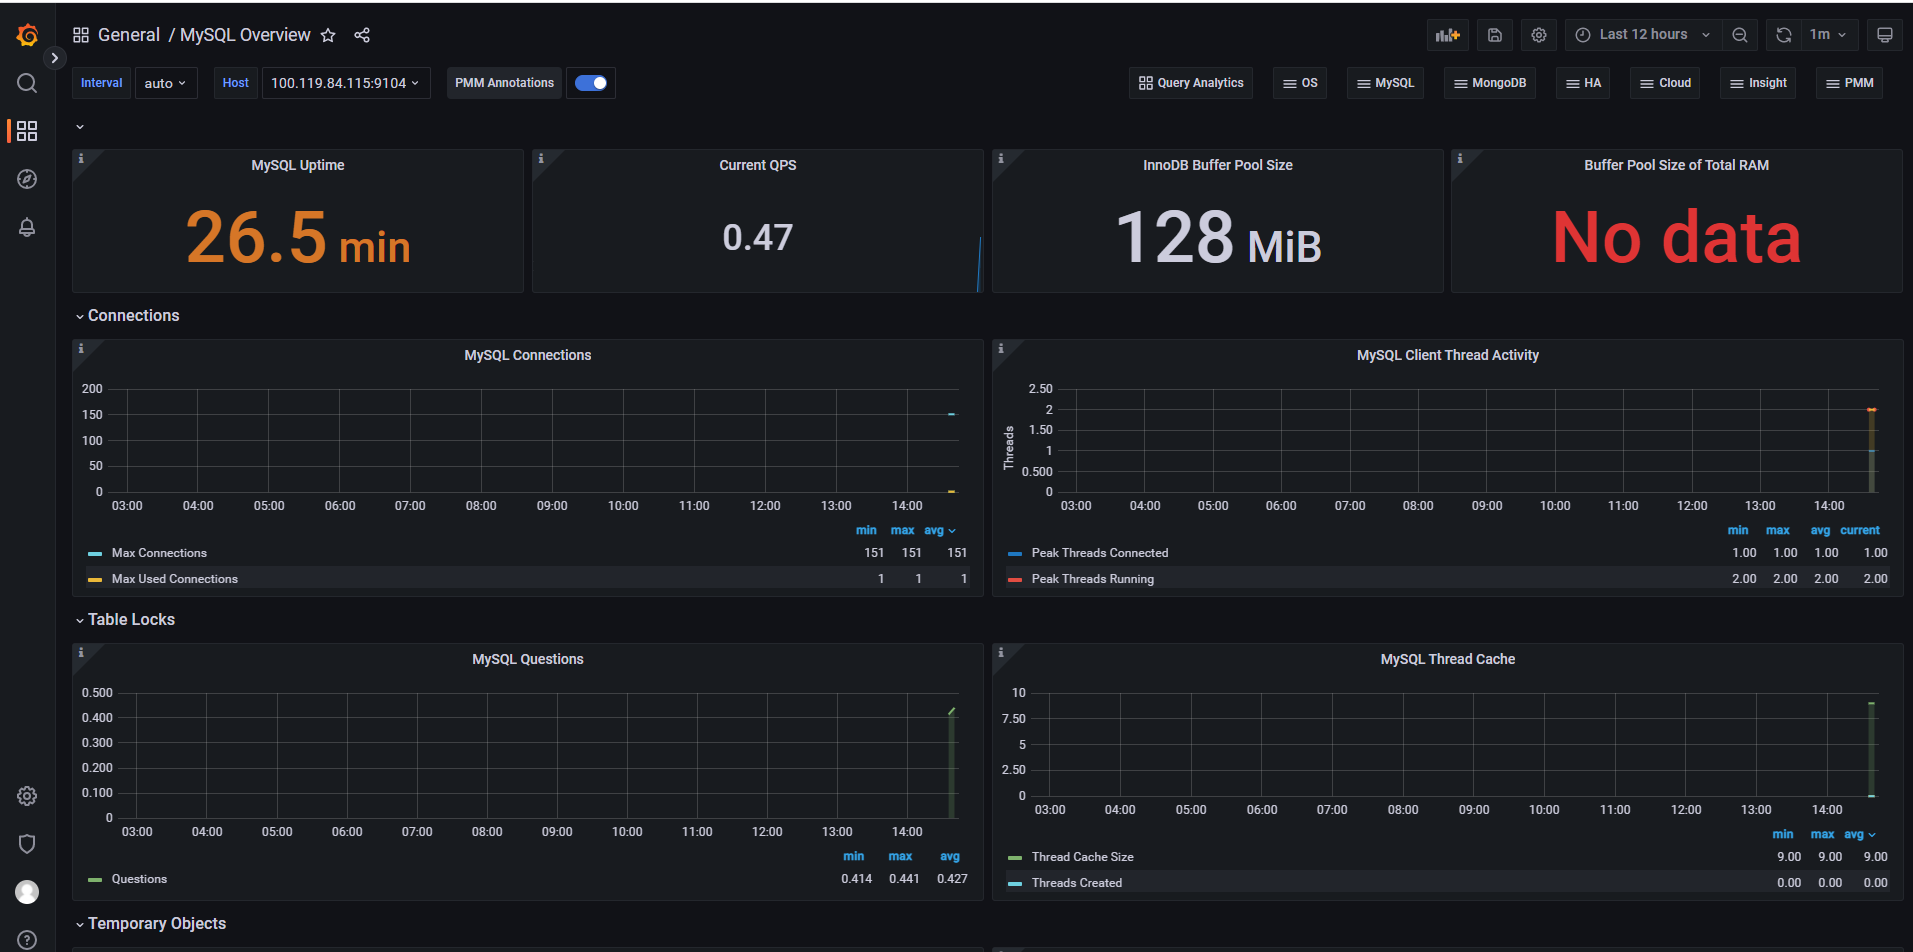Viewport: 1913px width, 952px height.
Task: Open MySQL Thread Cache panel title menu
Action: [x=1447, y=659]
